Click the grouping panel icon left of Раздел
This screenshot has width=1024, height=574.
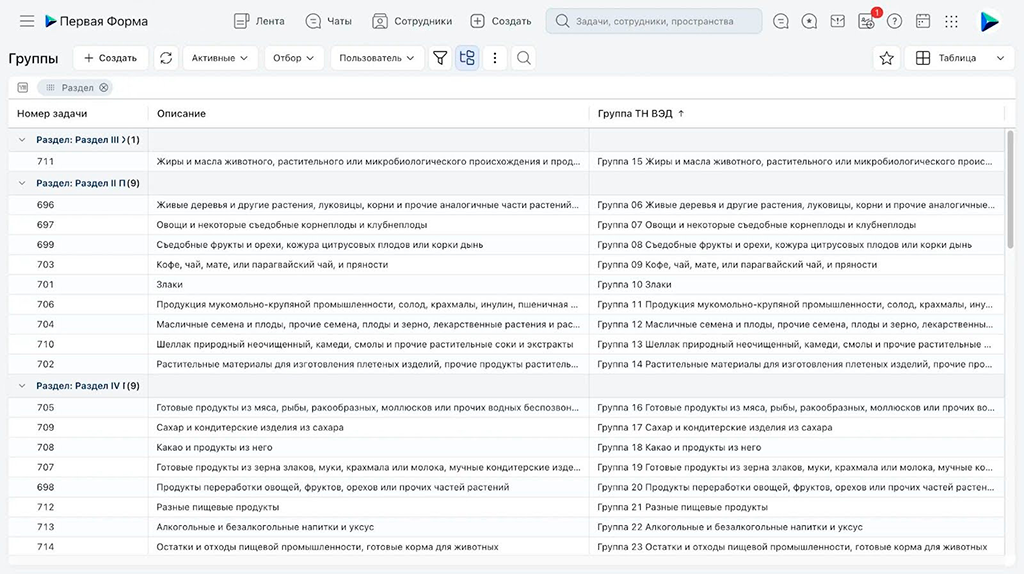click(x=23, y=88)
